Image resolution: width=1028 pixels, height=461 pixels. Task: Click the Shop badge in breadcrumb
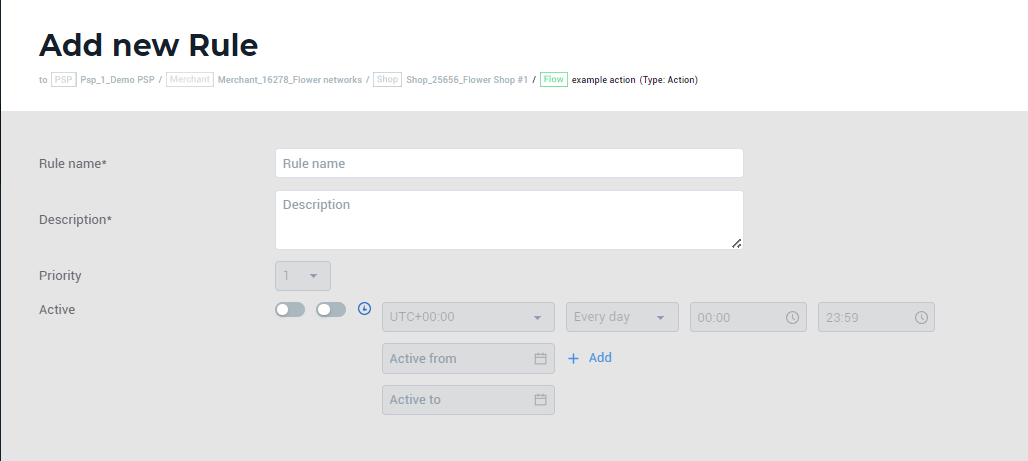(x=387, y=80)
